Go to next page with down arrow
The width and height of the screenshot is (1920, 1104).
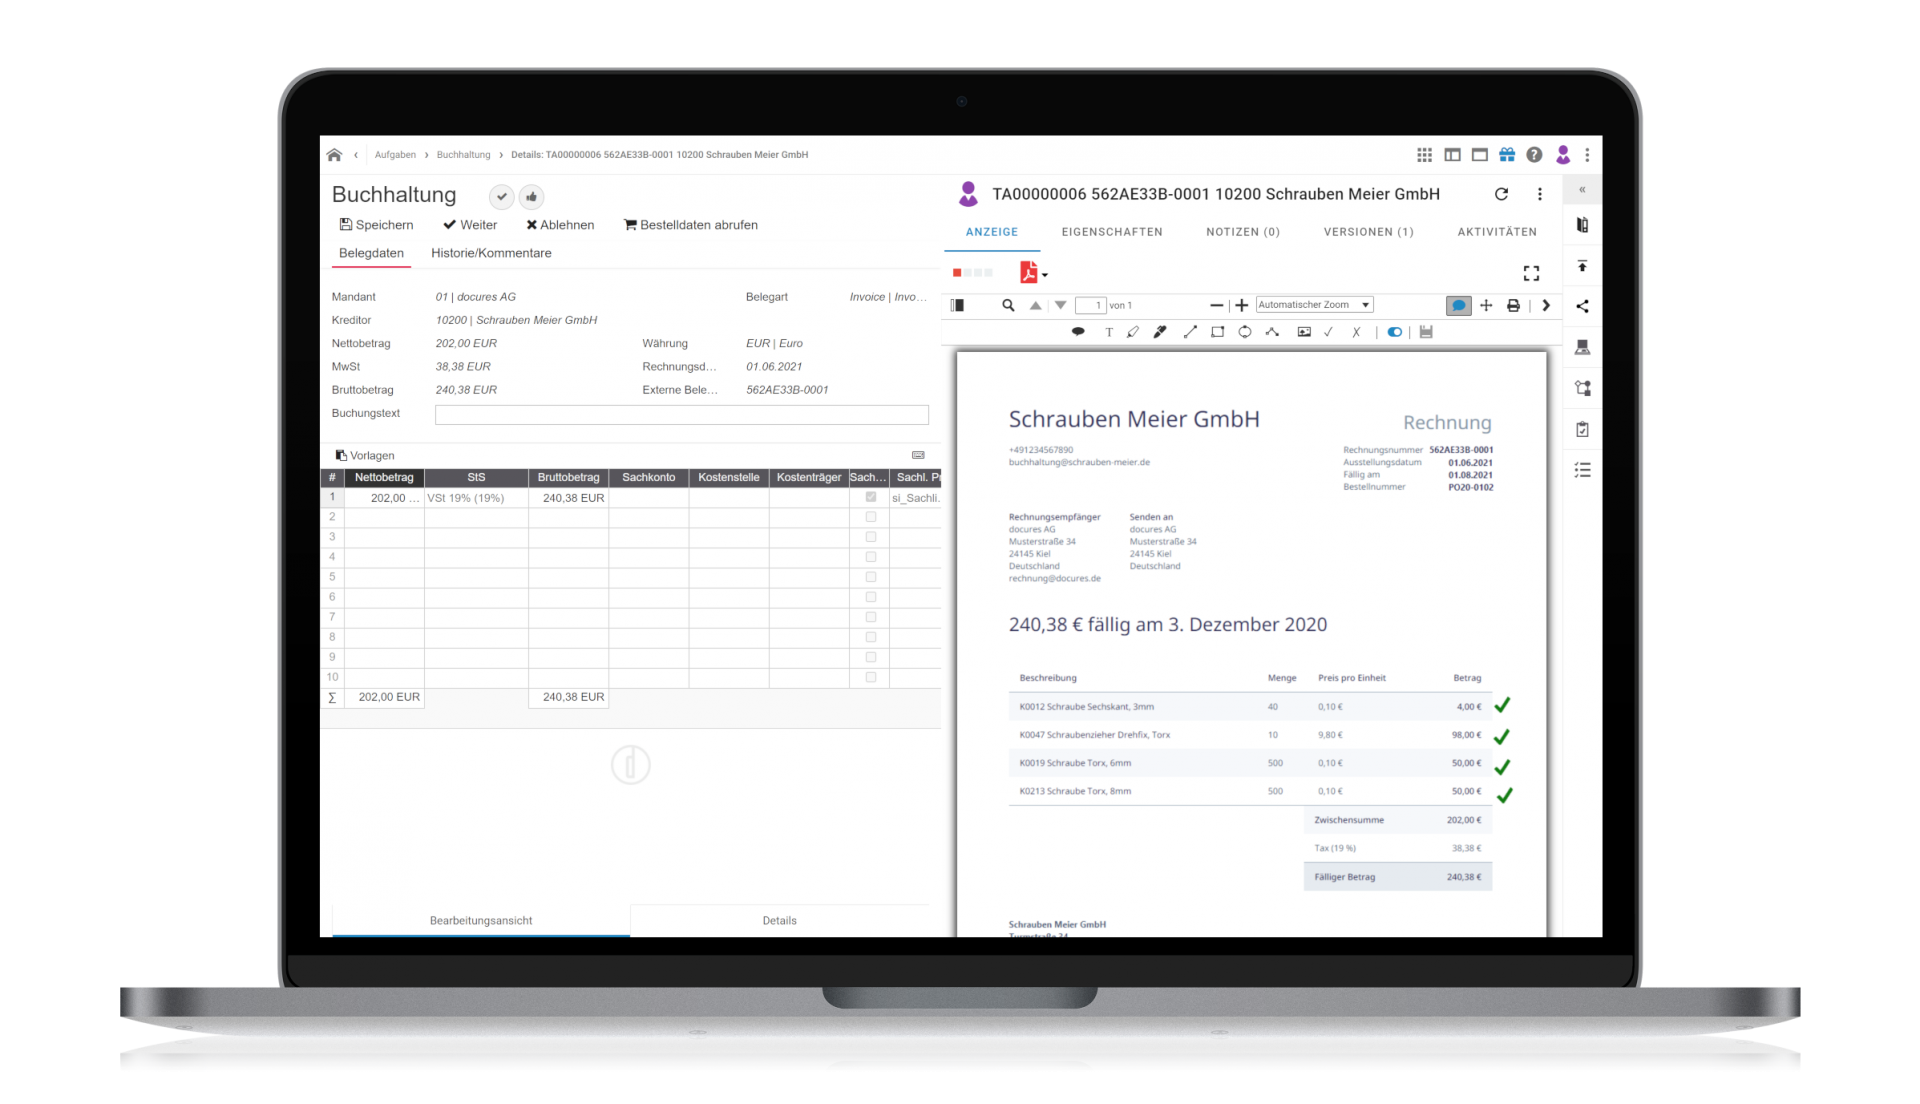1059,305
